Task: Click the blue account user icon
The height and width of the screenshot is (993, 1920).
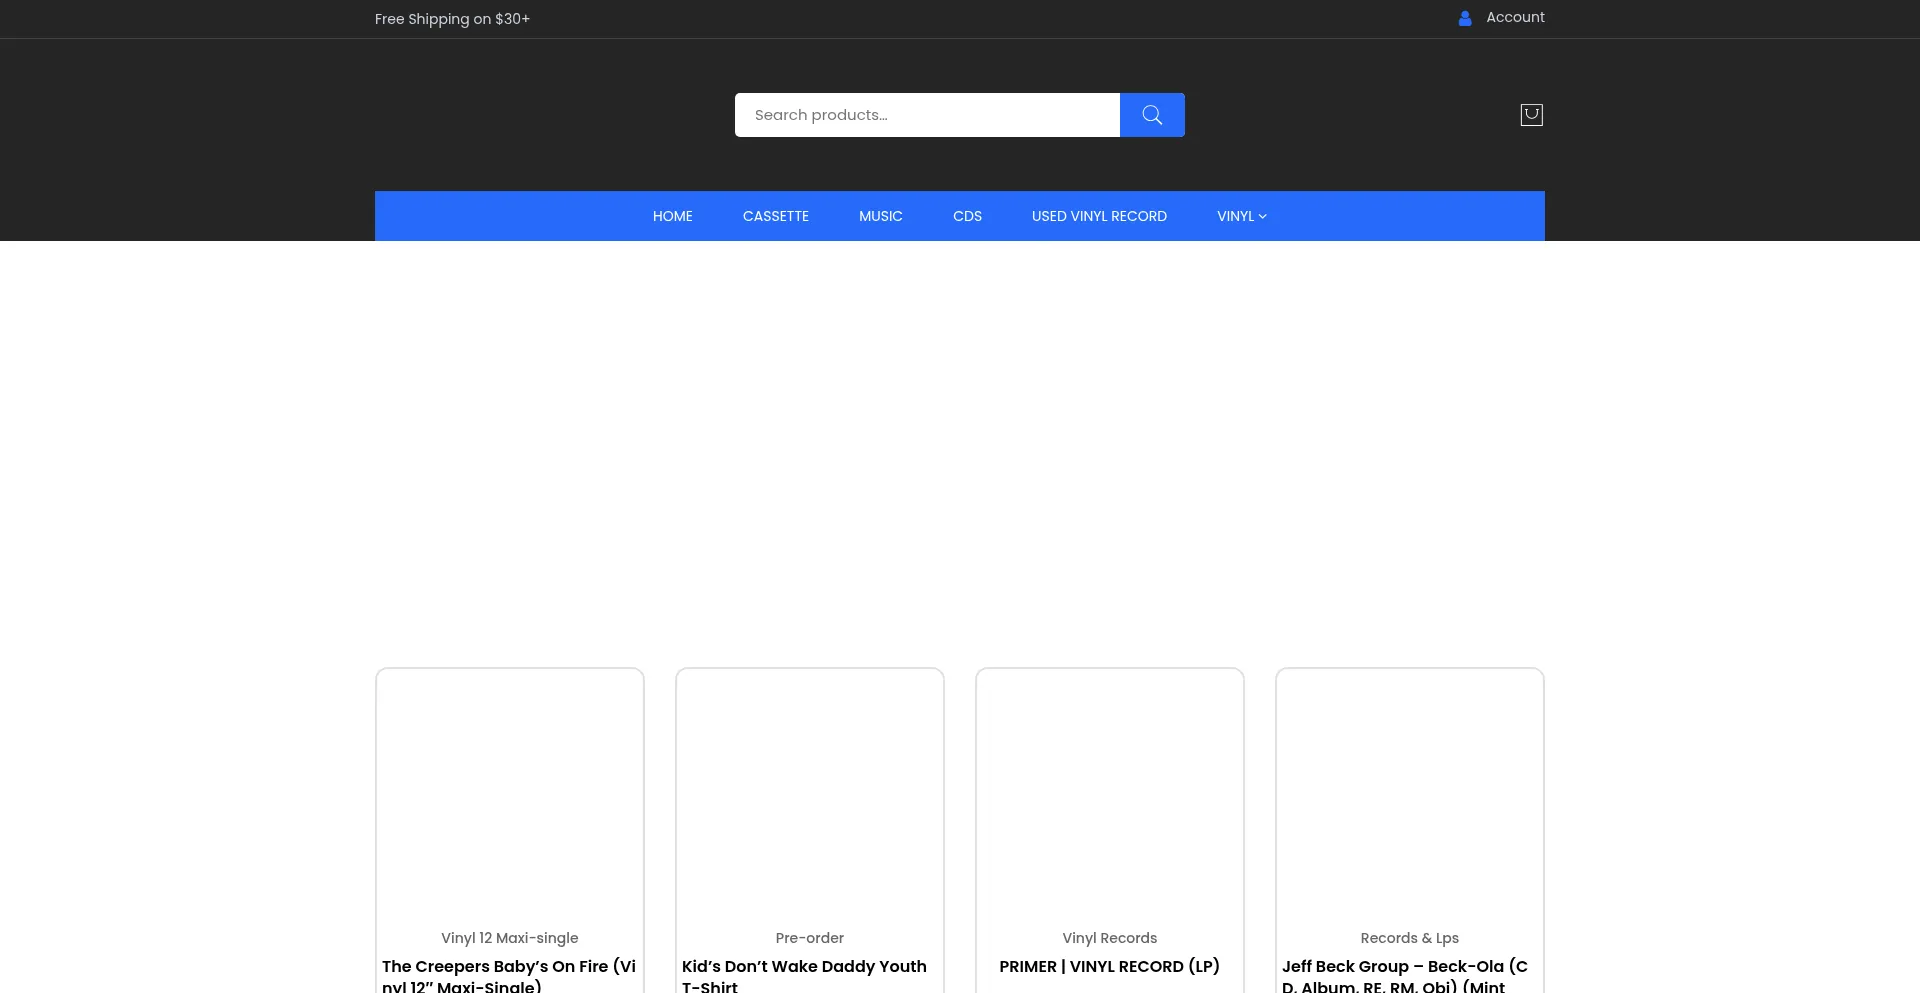Action: (x=1465, y=18)
